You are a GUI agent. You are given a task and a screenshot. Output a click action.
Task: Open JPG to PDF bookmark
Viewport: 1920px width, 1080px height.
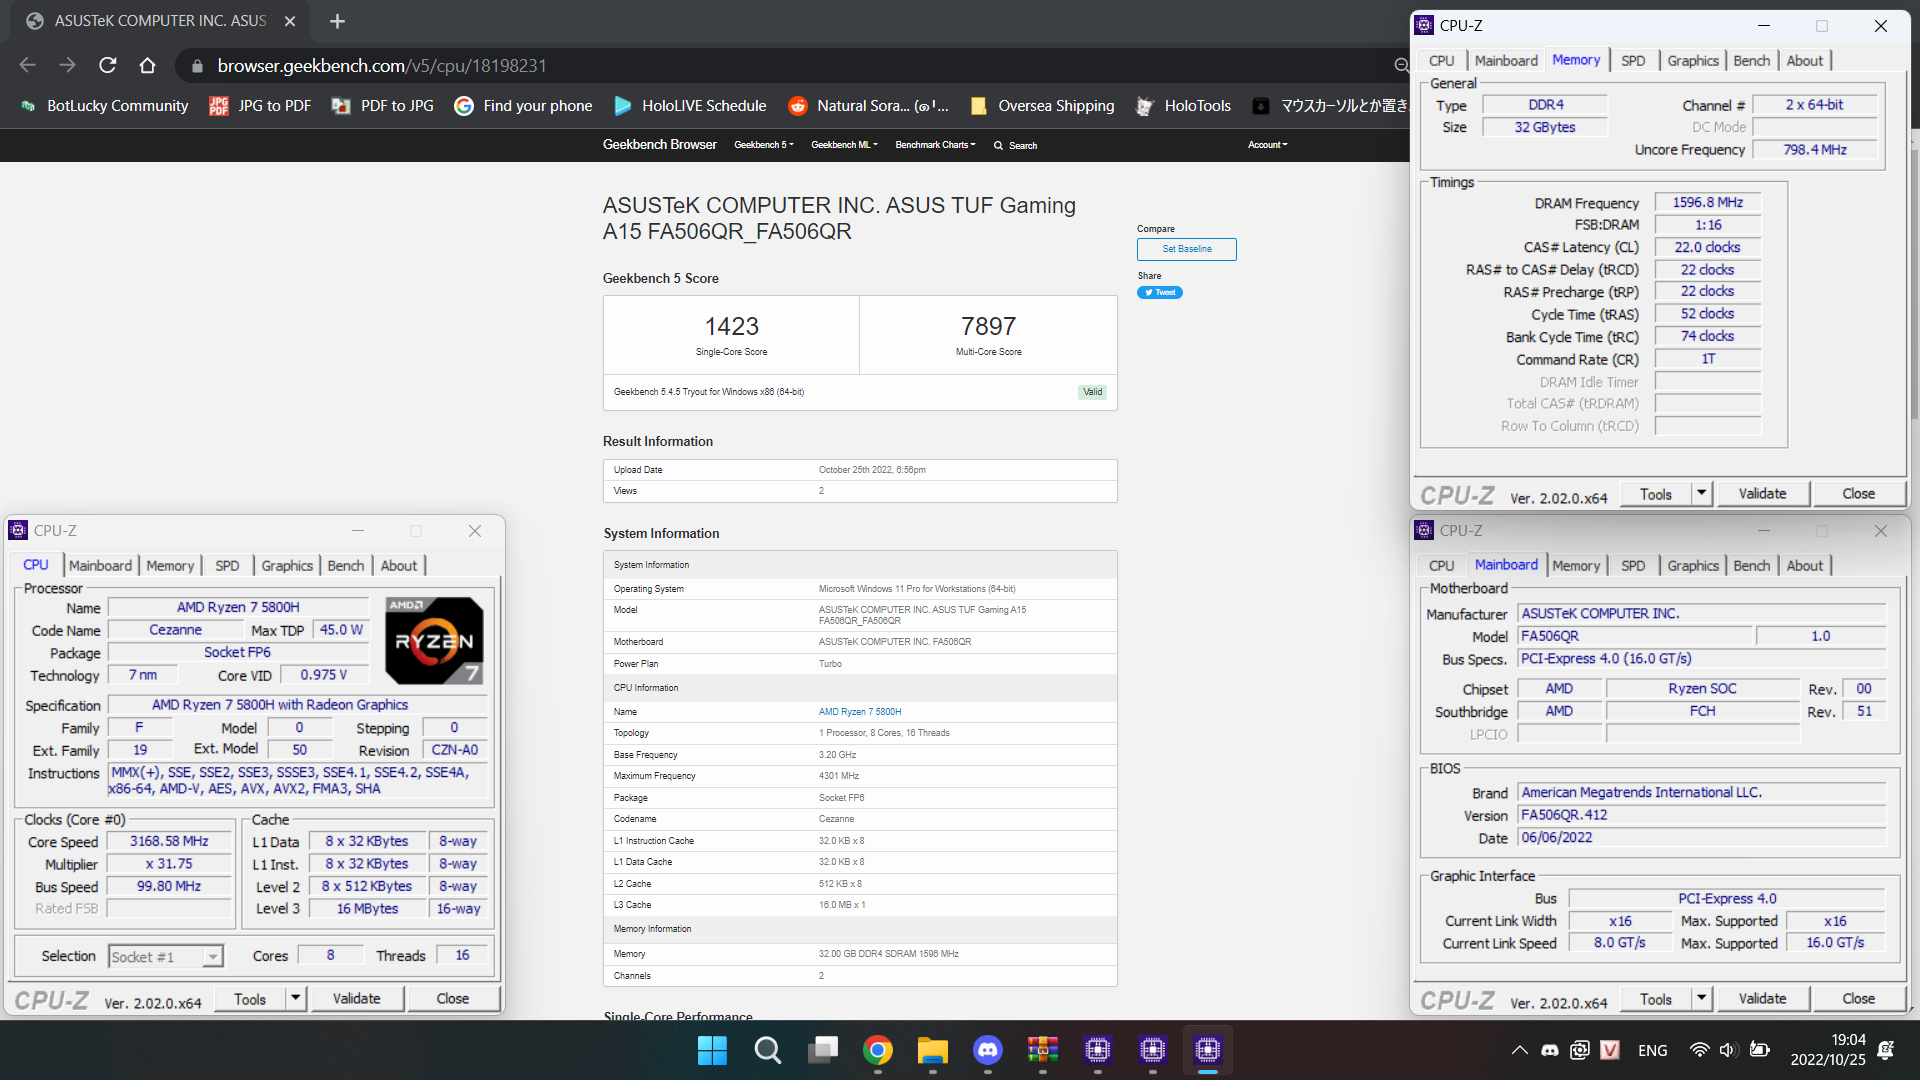260,106
